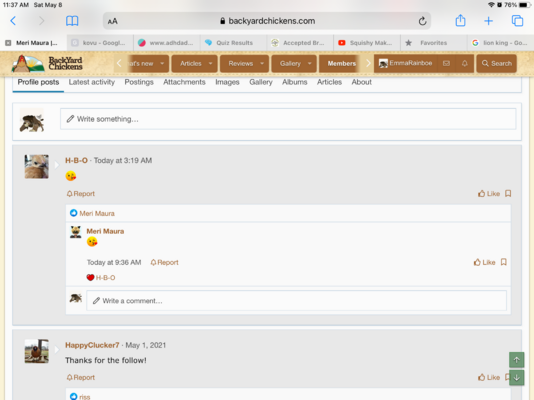This screenshot has width=534, height=400.
Task: Bookmark H-B-O's profile post
Action: click(508, 194)
